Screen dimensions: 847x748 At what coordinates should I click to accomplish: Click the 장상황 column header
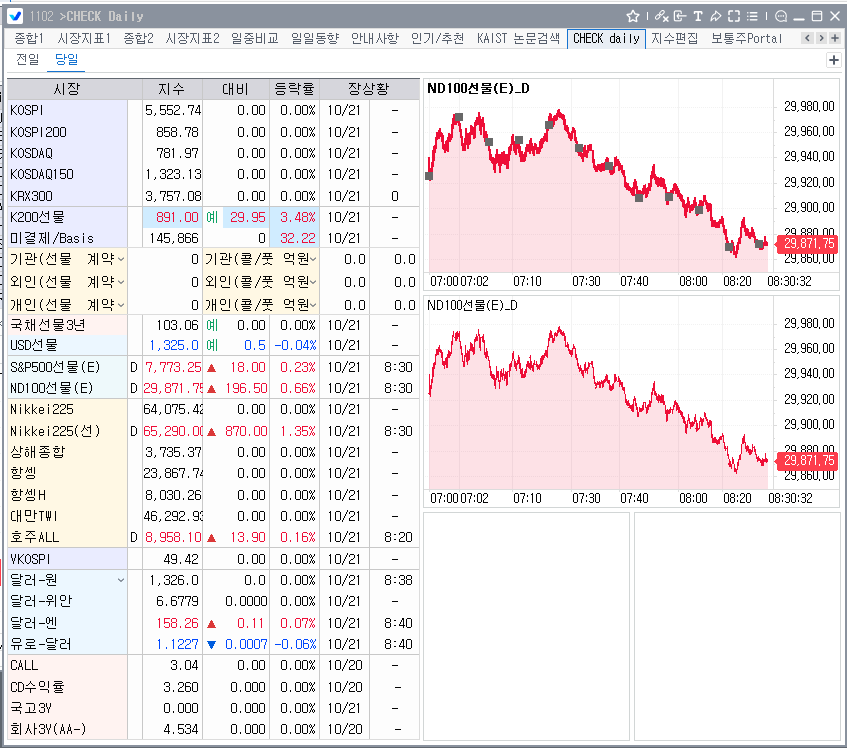click(x=369, y=89)
